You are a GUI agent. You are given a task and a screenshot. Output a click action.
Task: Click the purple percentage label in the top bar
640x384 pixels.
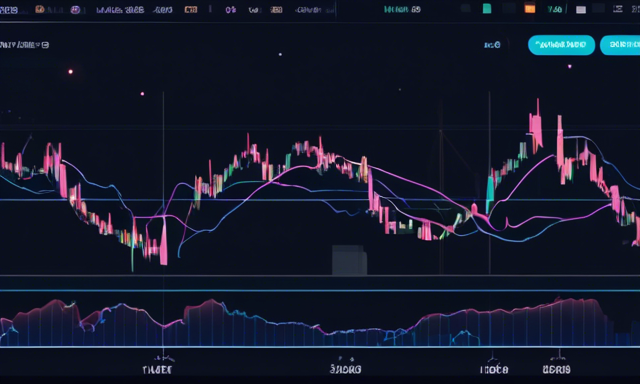231,9
